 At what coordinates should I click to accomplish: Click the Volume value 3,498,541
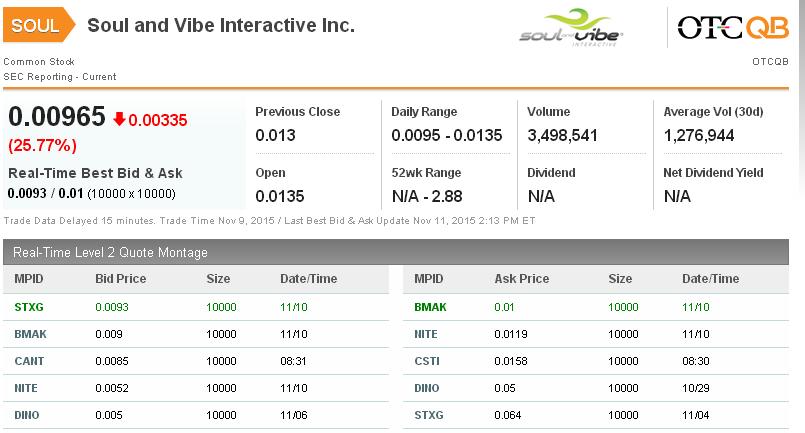562,134
